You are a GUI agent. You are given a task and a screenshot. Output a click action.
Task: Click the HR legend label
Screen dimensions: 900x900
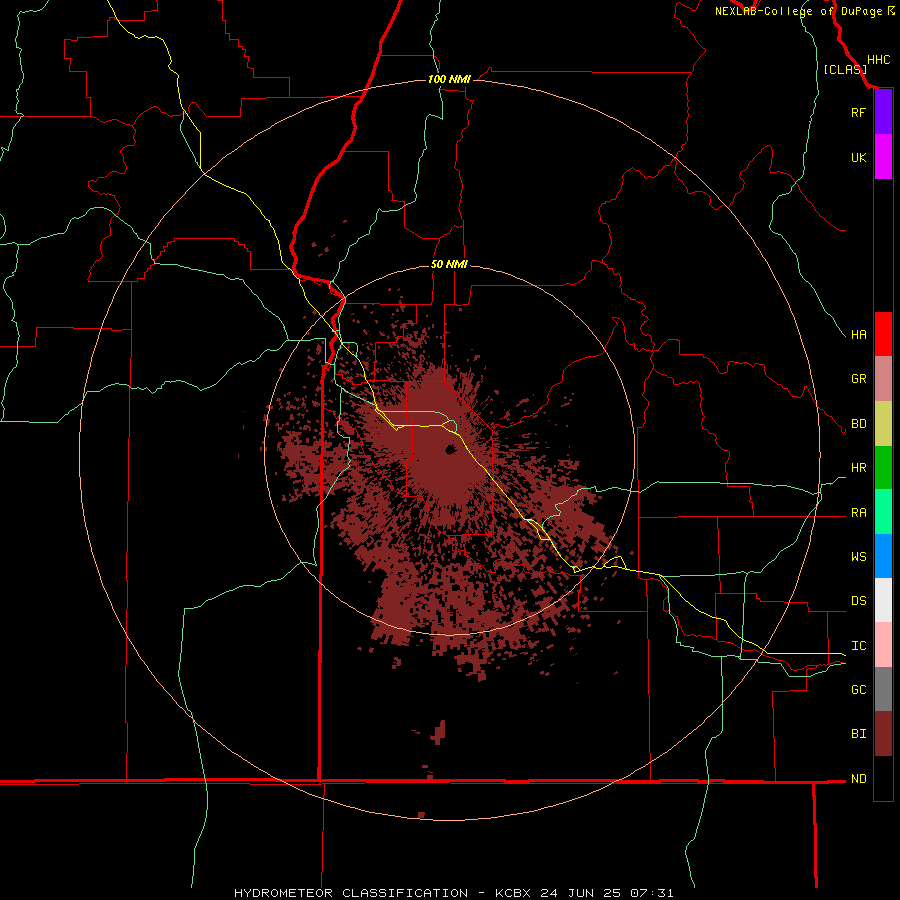tap(858, 468)
